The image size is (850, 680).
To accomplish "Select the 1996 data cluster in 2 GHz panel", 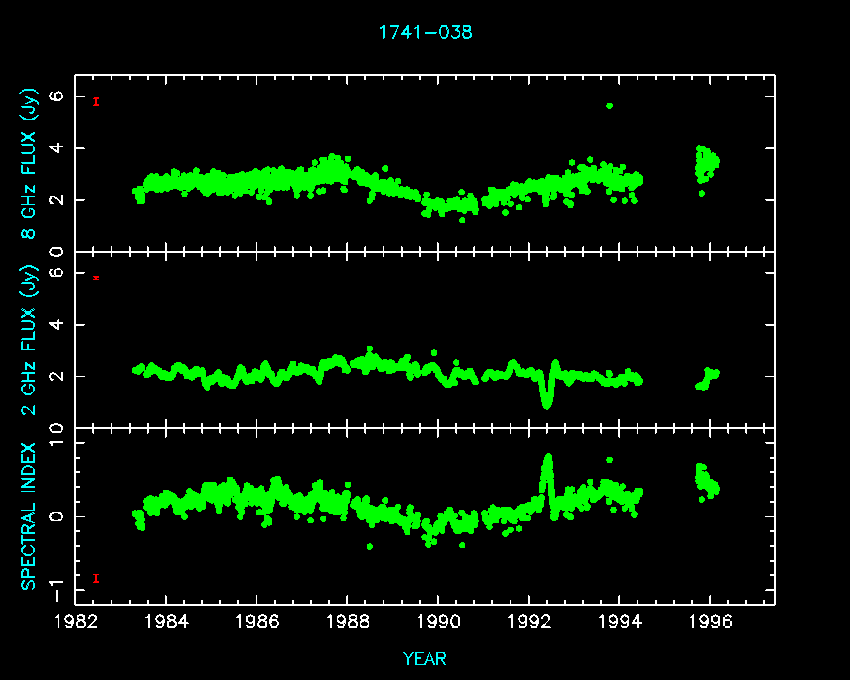I will [708, 378].
